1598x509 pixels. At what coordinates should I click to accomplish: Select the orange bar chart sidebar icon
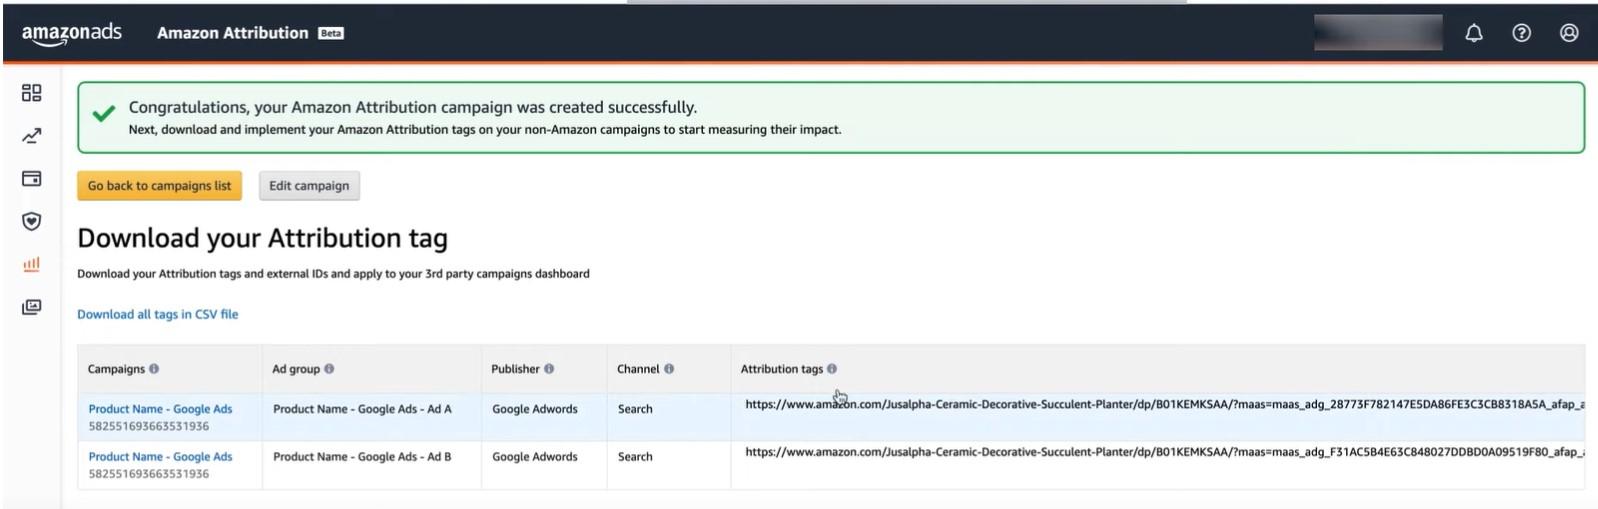(x=32, y=264)
